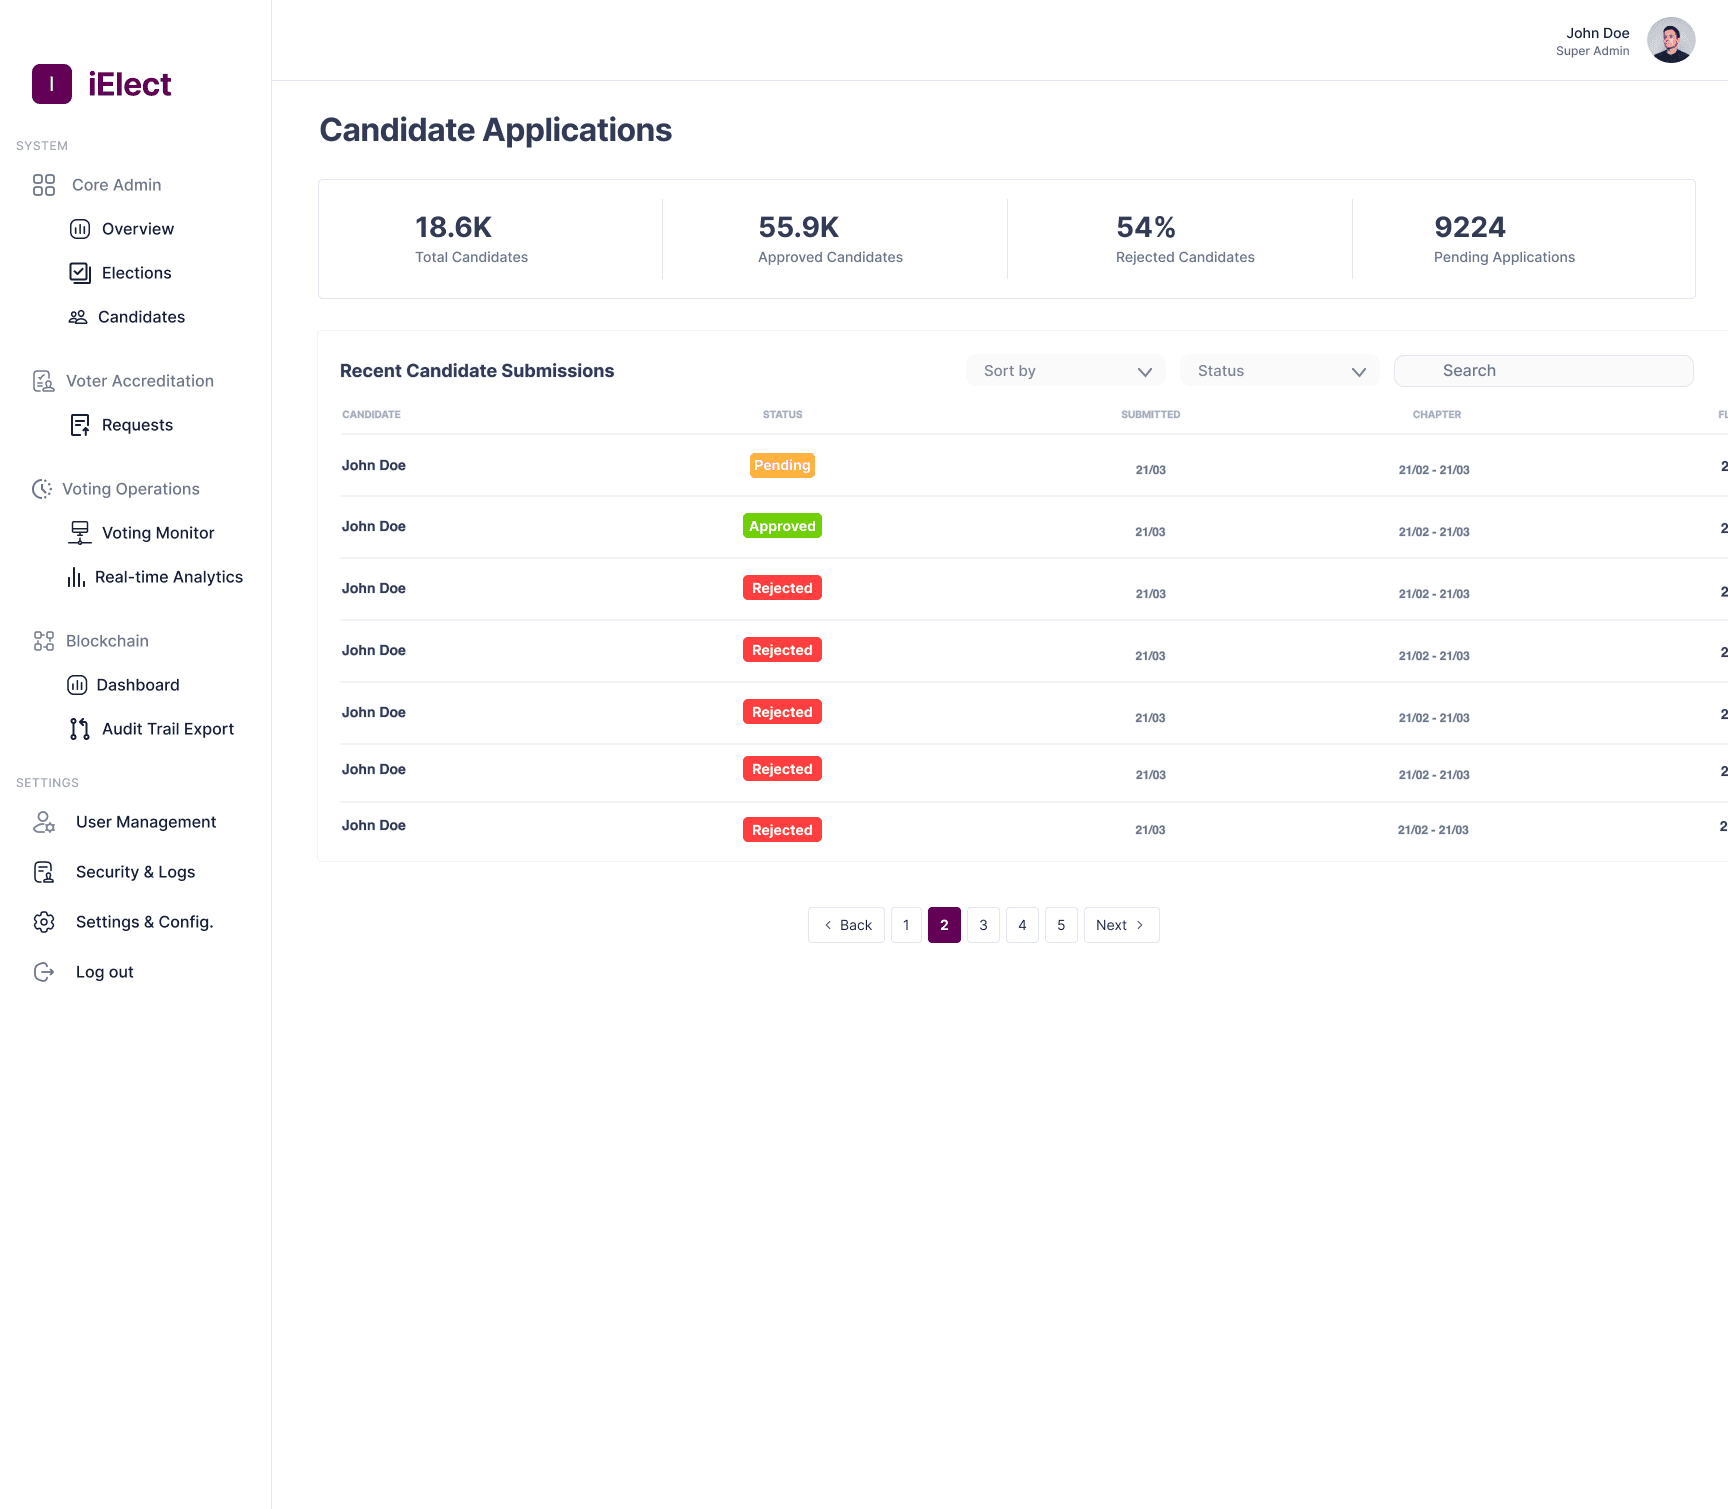Click the Blockchain Dashboard icon
Image resolution: width=1728 pixels, height=1509 pixels.
77,685
